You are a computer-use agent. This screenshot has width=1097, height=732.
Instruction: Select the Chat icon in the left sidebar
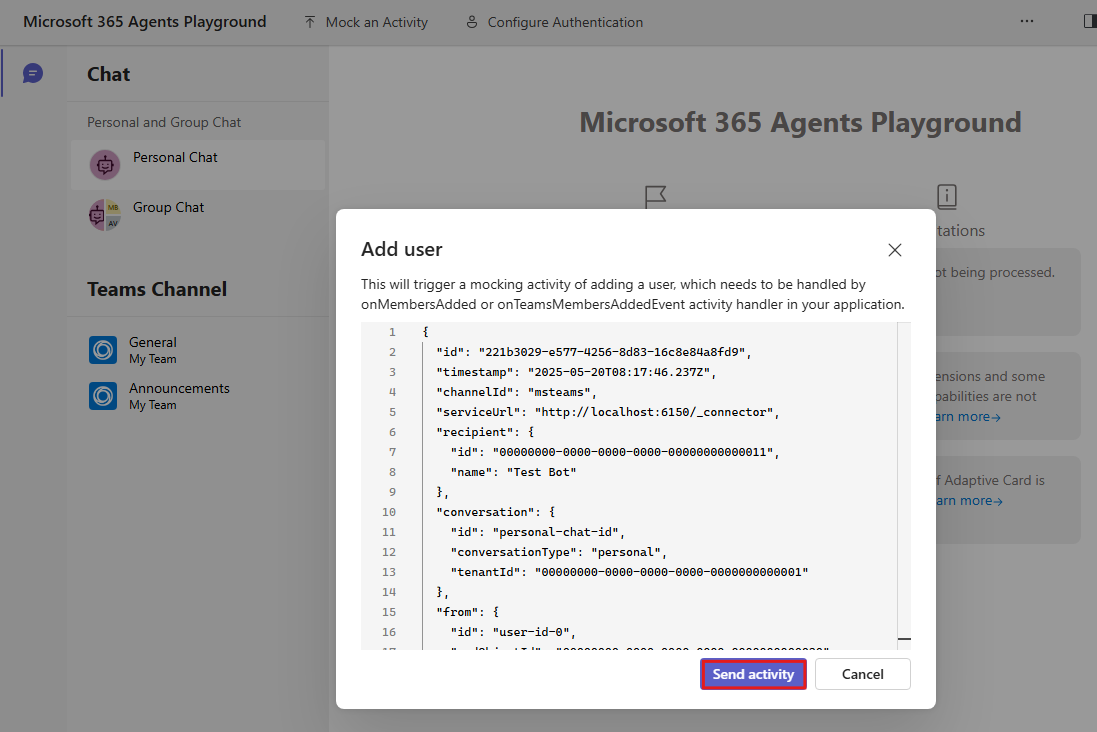[33, 73]
